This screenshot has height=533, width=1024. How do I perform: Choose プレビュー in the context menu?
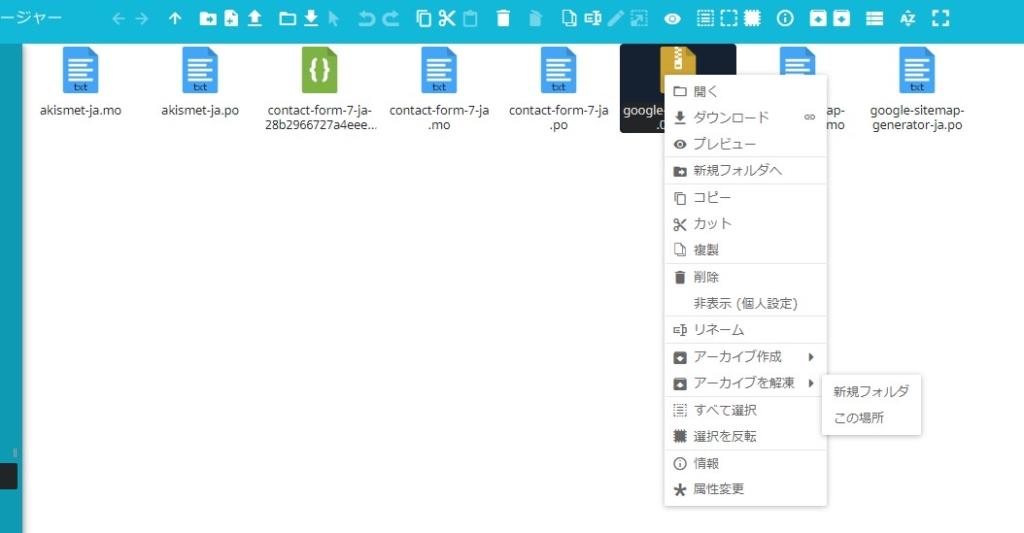click(745, 144)
